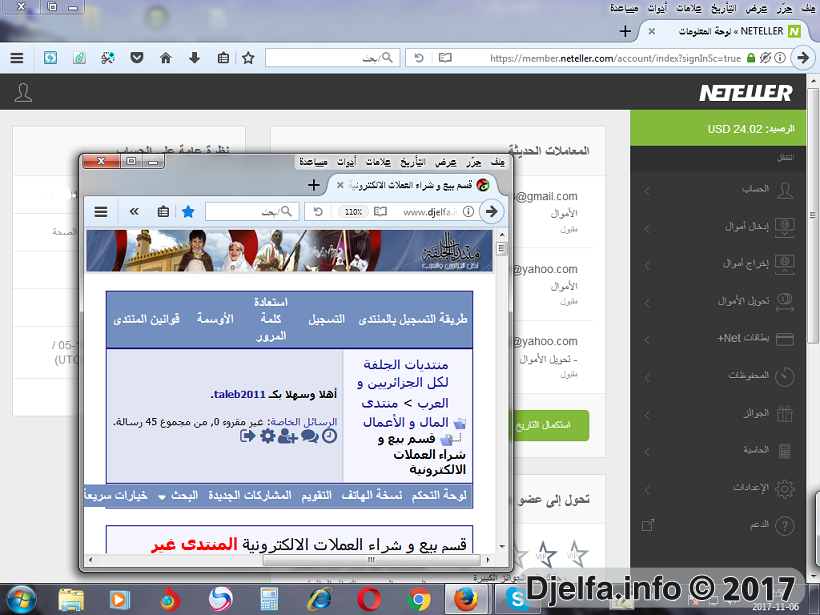Expand the المحفوظات sidebar arrow
The height and width of the screenshot is (615, 820).
[x=647, y=378]
